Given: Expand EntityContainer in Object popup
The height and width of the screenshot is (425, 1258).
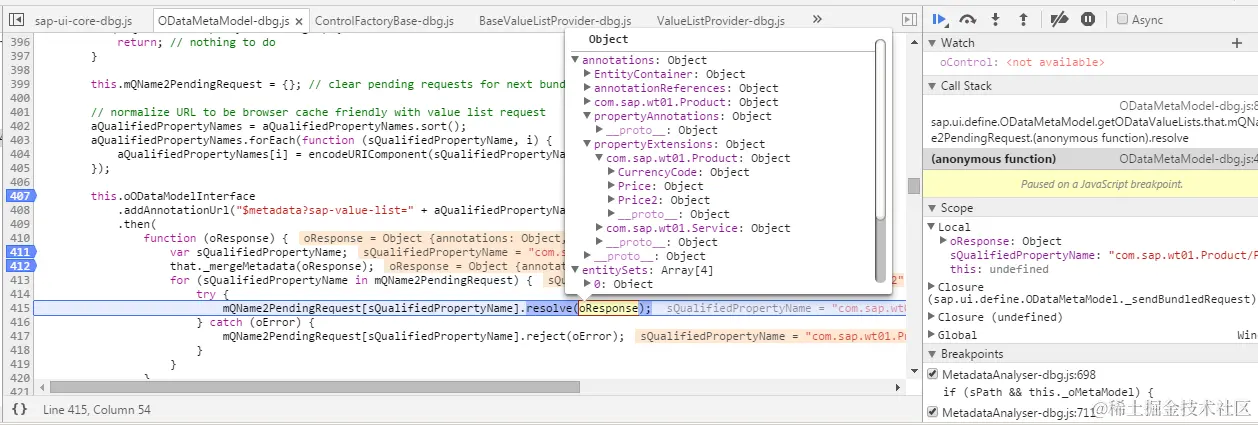Looking at the screenshot, I should 587,74.
